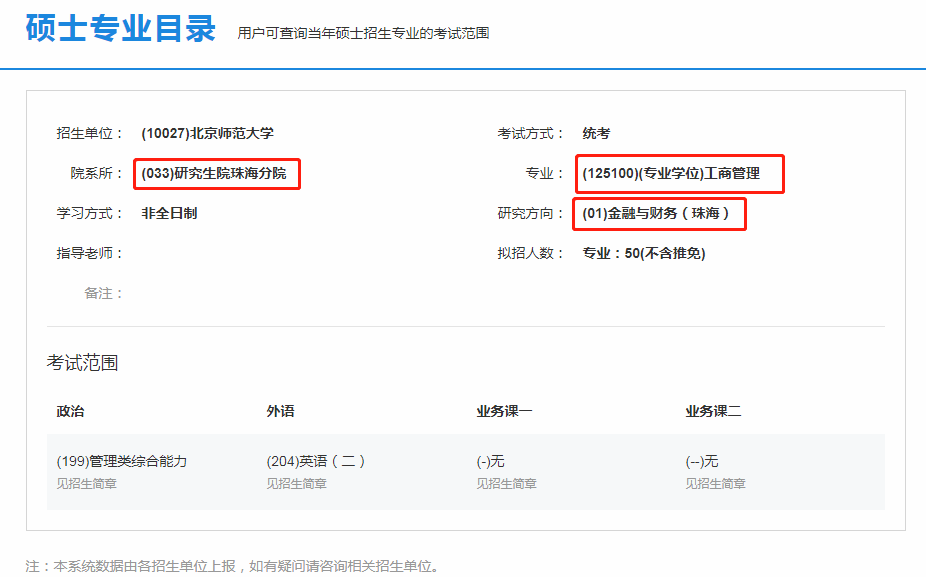Click the 硕士专业目录 page title
This screenshot has width=926, height=577.
(121, 30)
